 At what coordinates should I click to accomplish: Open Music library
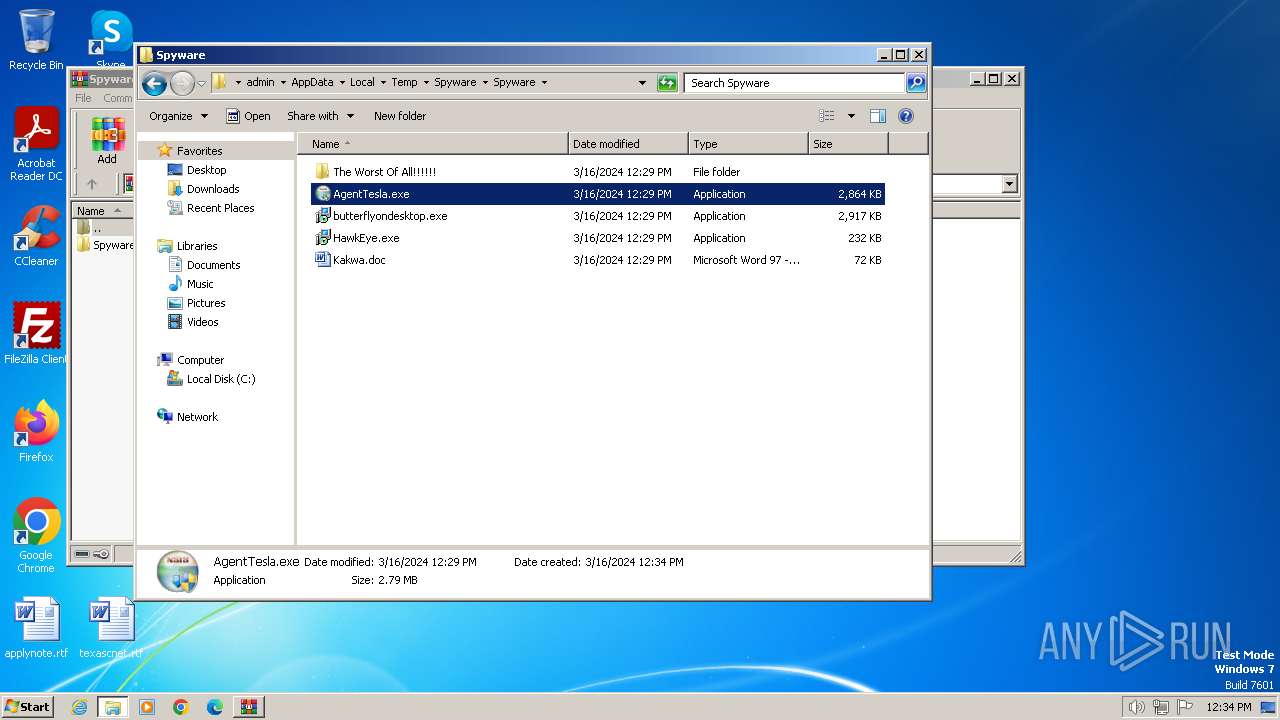(x=200, y=284)
